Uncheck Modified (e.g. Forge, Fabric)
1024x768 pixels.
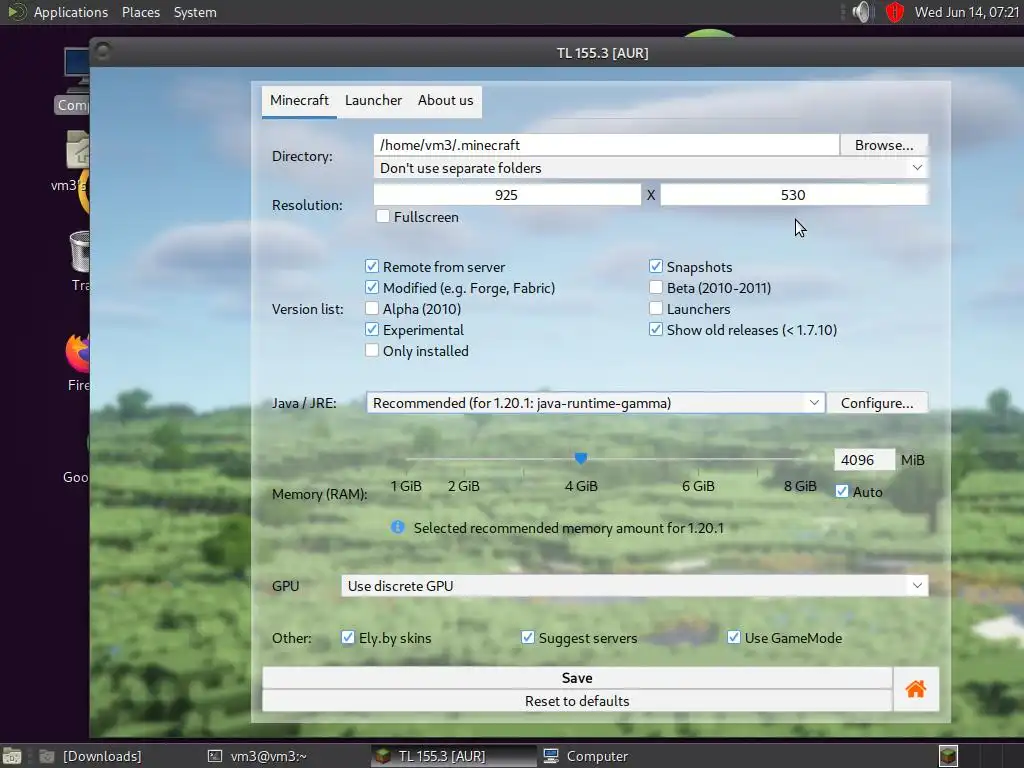point(372,287)
